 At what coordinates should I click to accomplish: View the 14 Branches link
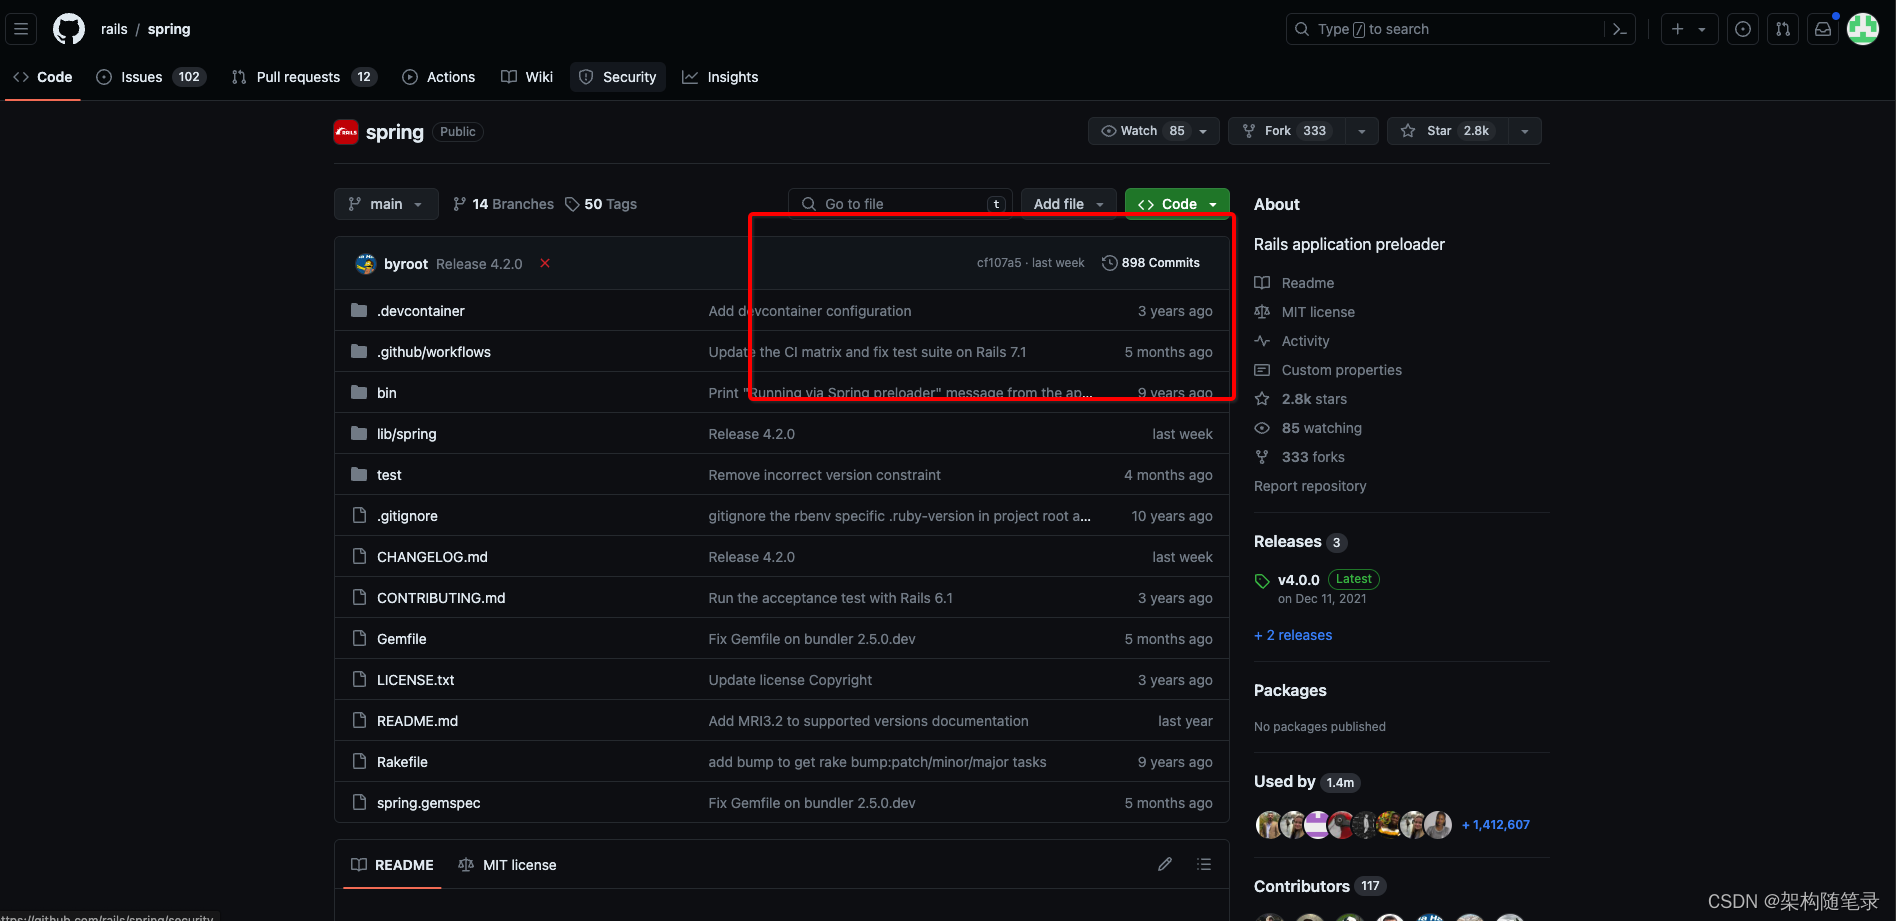[x=503, y=204]
